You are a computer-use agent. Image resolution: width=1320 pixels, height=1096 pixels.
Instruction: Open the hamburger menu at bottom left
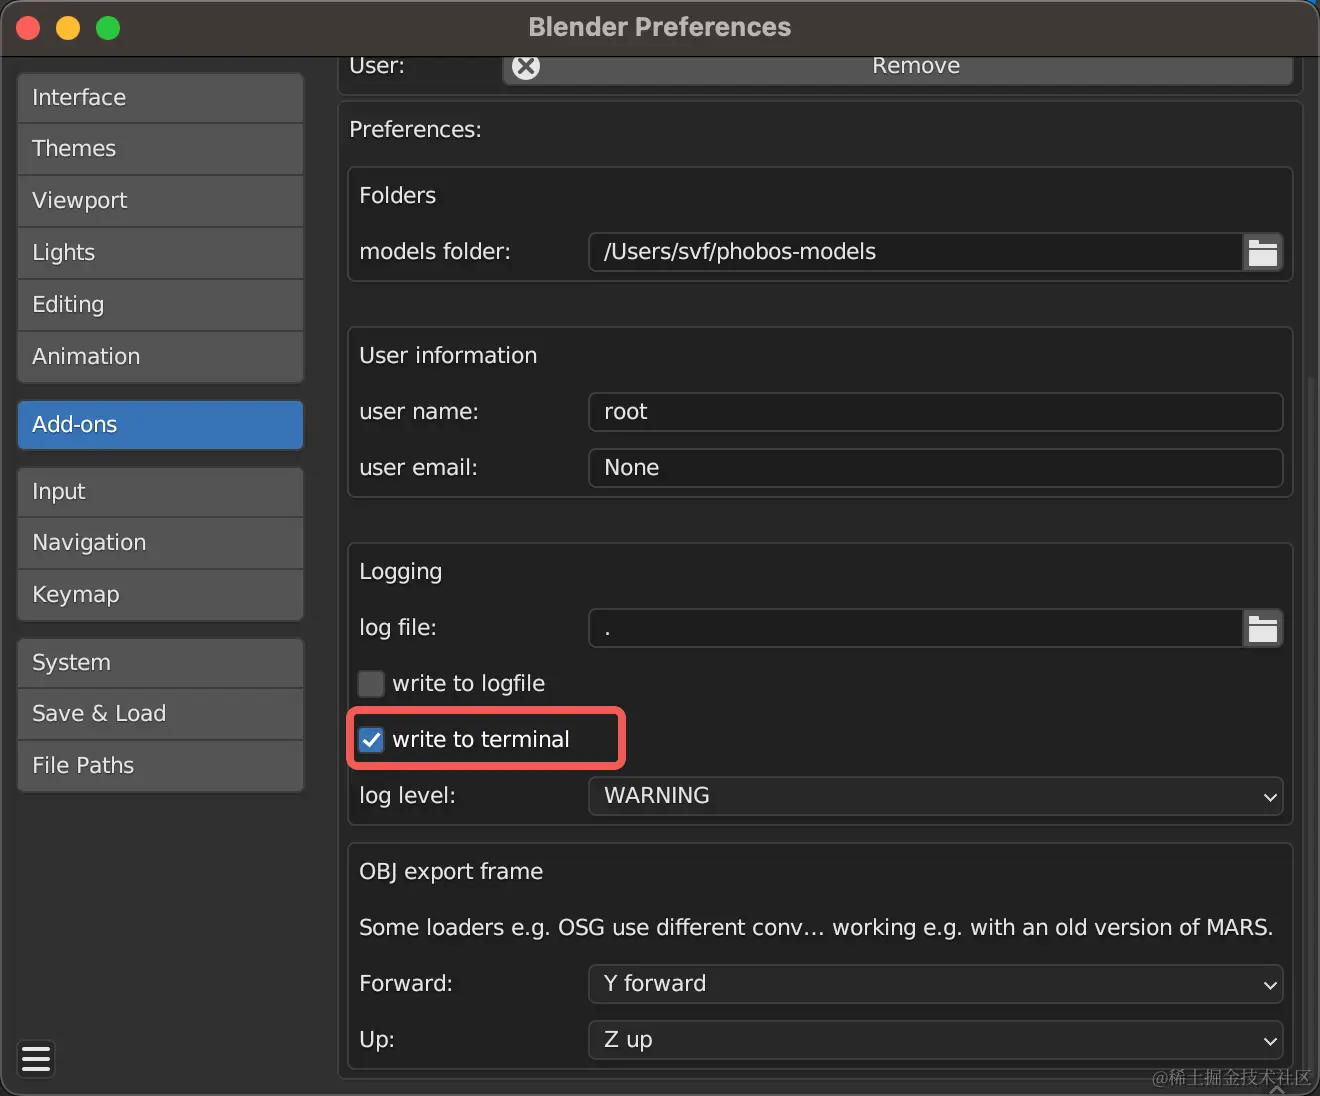pos(36,1058)
